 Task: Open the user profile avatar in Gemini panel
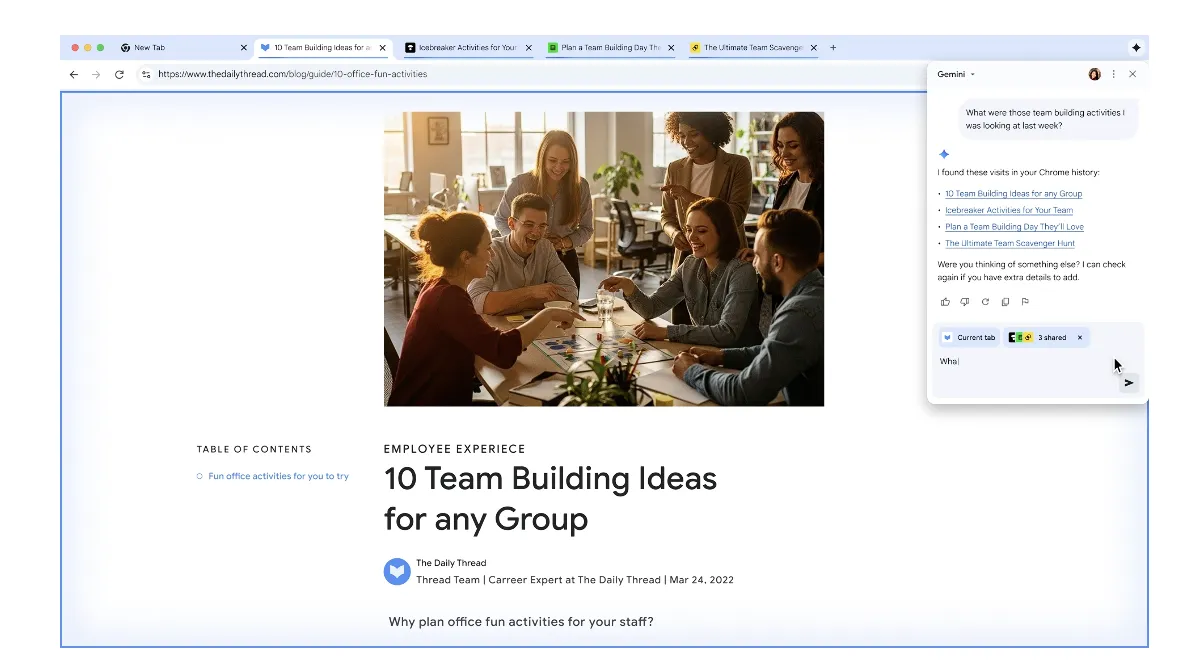coord(1094,74)
